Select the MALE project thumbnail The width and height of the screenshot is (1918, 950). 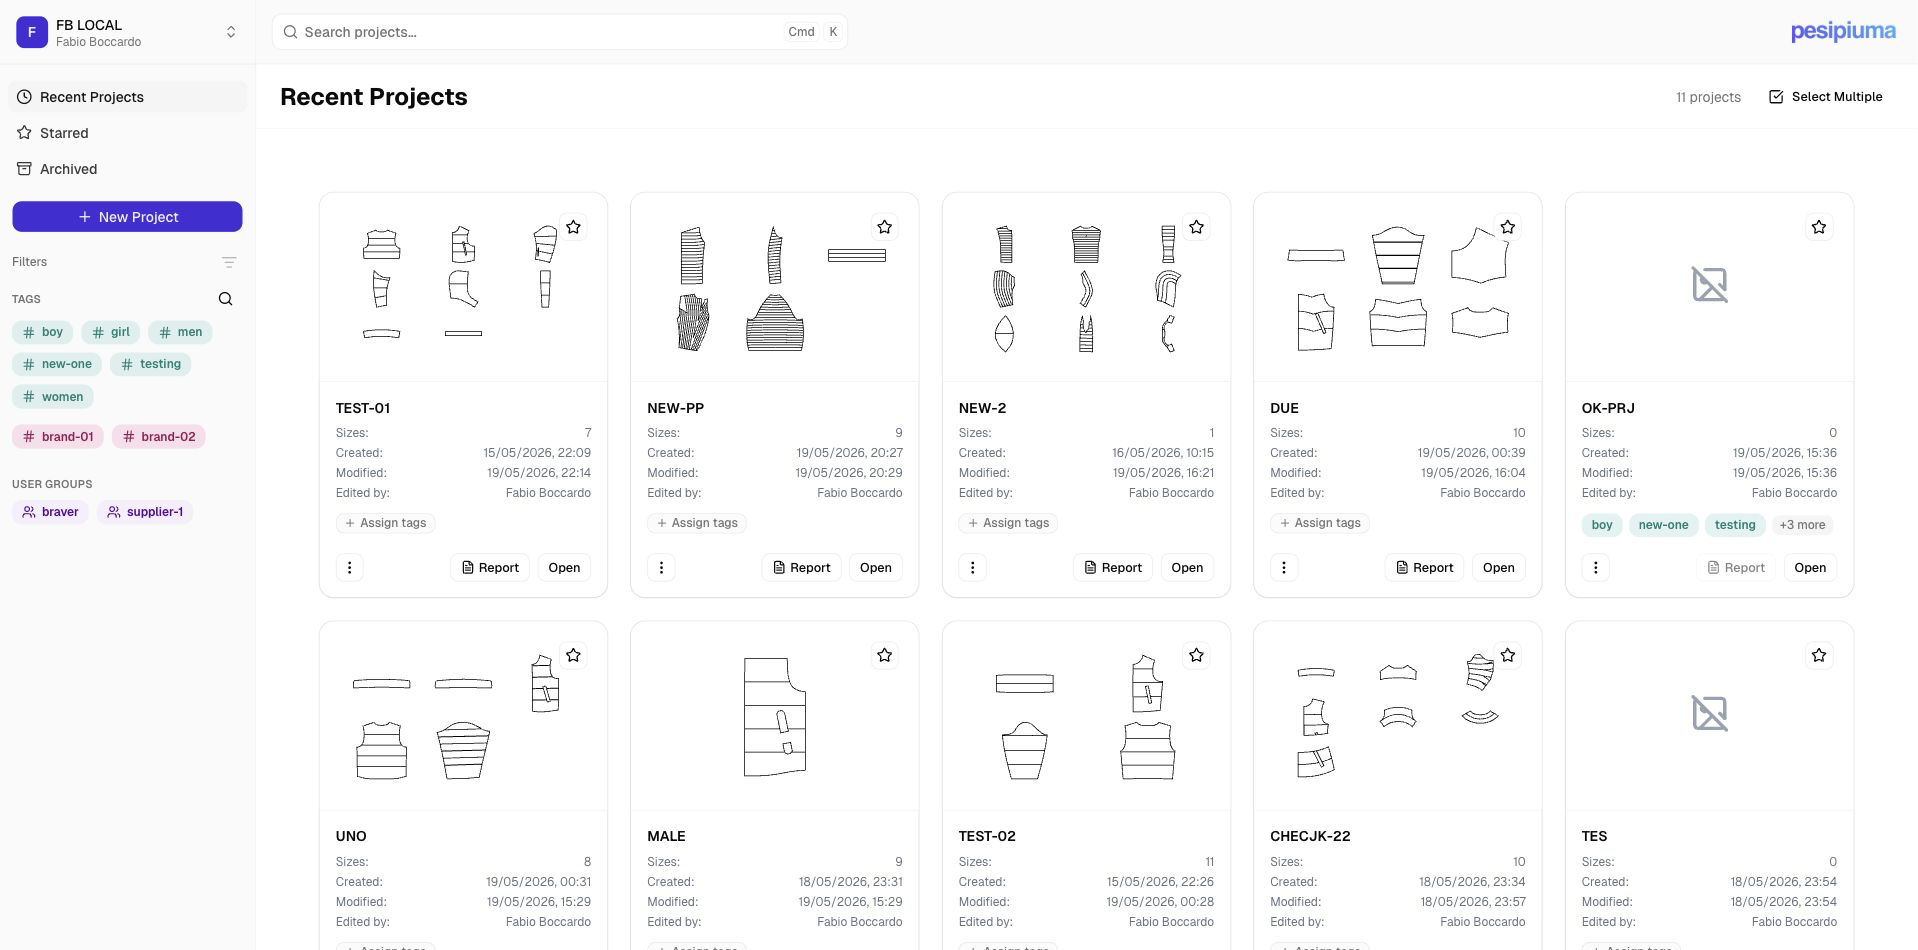coord(774,716)
